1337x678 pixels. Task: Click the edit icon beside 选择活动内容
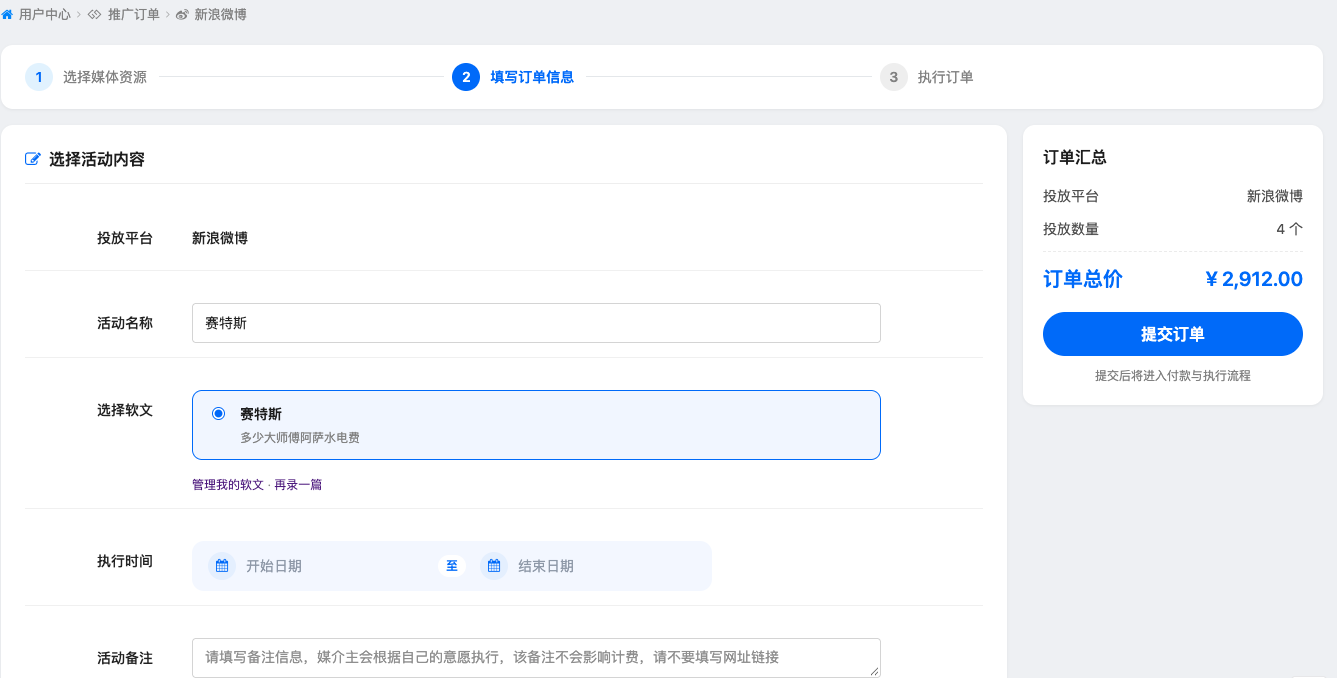point(33,159)
